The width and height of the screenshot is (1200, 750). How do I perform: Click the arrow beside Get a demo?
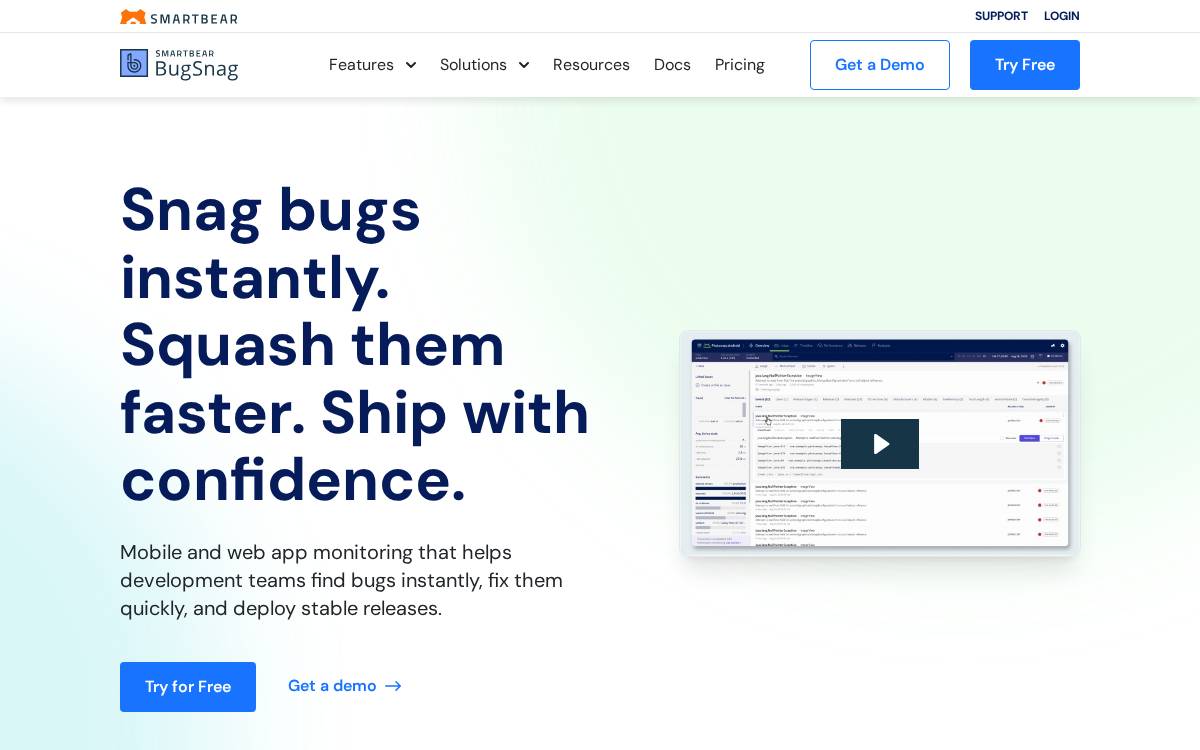pyautogui.click(x=393, y=686)
